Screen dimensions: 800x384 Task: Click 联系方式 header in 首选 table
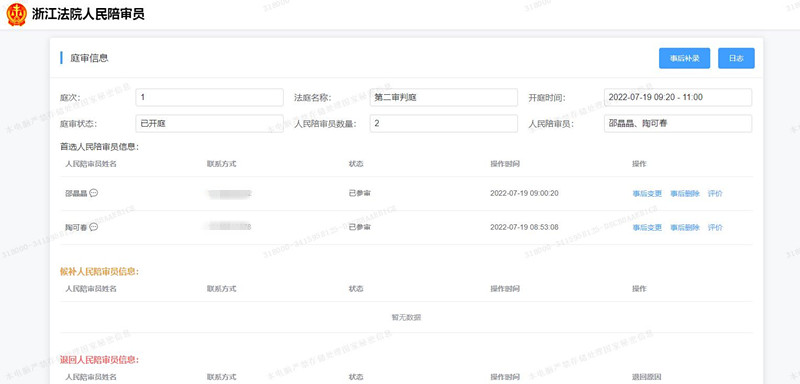click(x=221, y=164)
